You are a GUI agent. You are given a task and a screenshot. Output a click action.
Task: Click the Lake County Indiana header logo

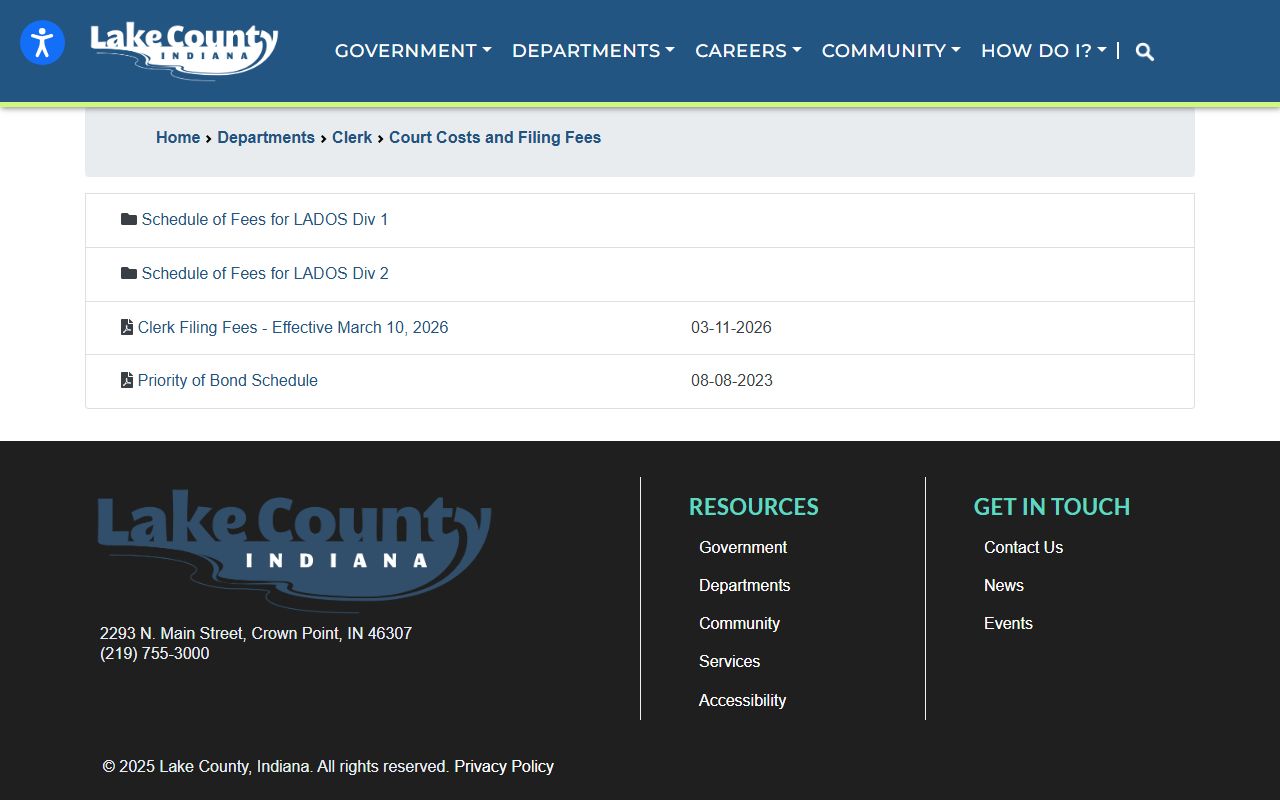184,50
